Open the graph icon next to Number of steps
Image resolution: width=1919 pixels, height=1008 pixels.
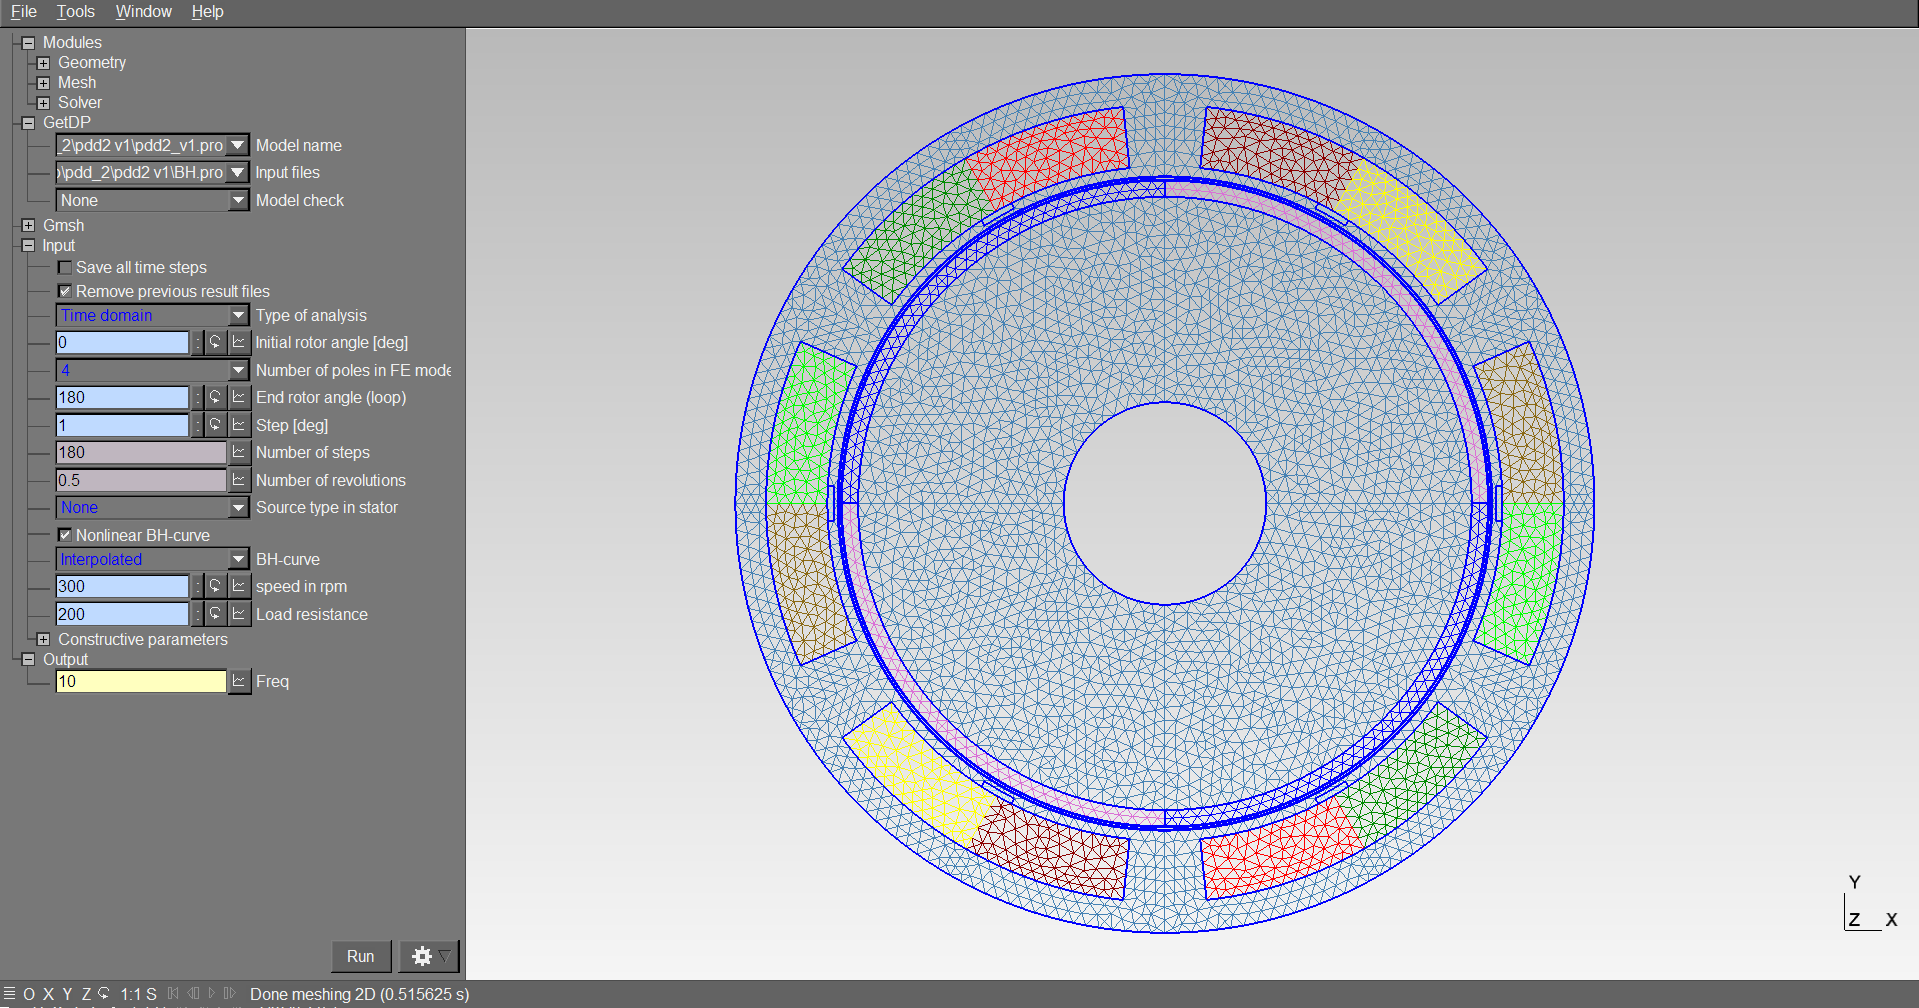[239, 452]
